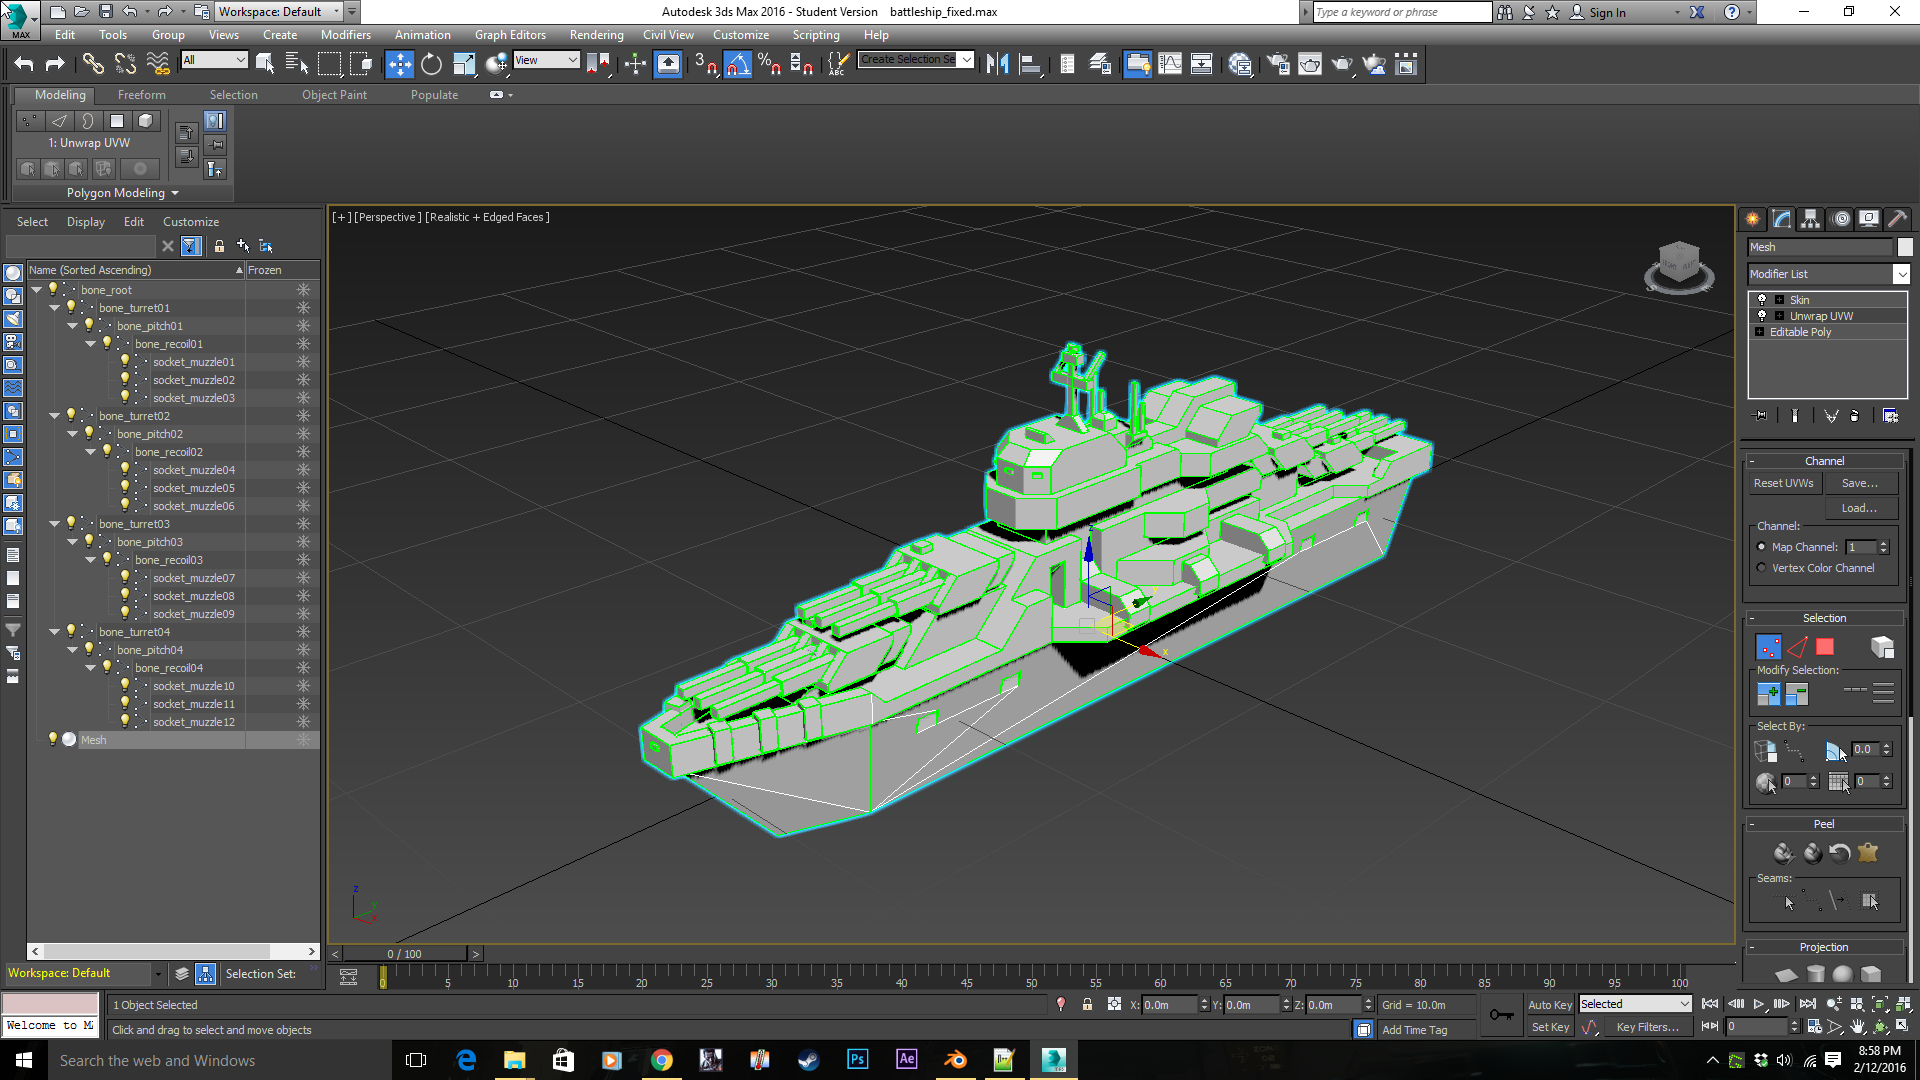Click the Auto Key button
Image resolution: width=1920 pixels, height=1080 pixels.
click(x=1550, y=1005)
